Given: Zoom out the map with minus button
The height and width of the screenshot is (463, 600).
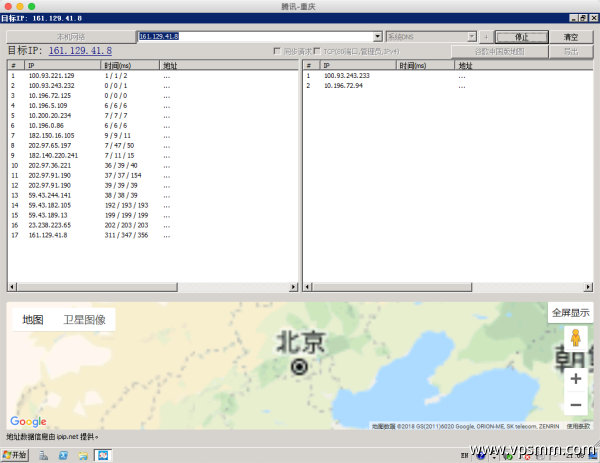Looking at the screenshot, I should coord(576,404).
